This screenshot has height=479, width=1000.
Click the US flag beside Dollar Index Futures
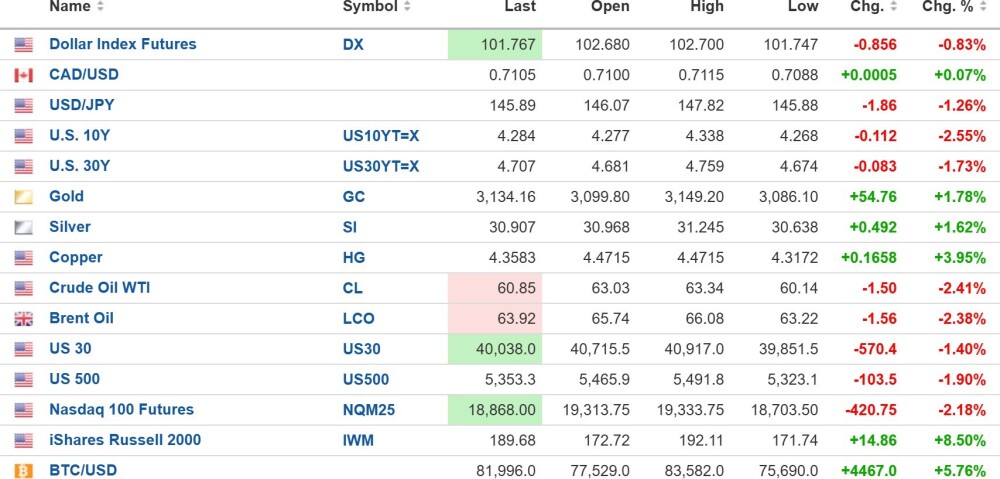click(x=24, y=45)
